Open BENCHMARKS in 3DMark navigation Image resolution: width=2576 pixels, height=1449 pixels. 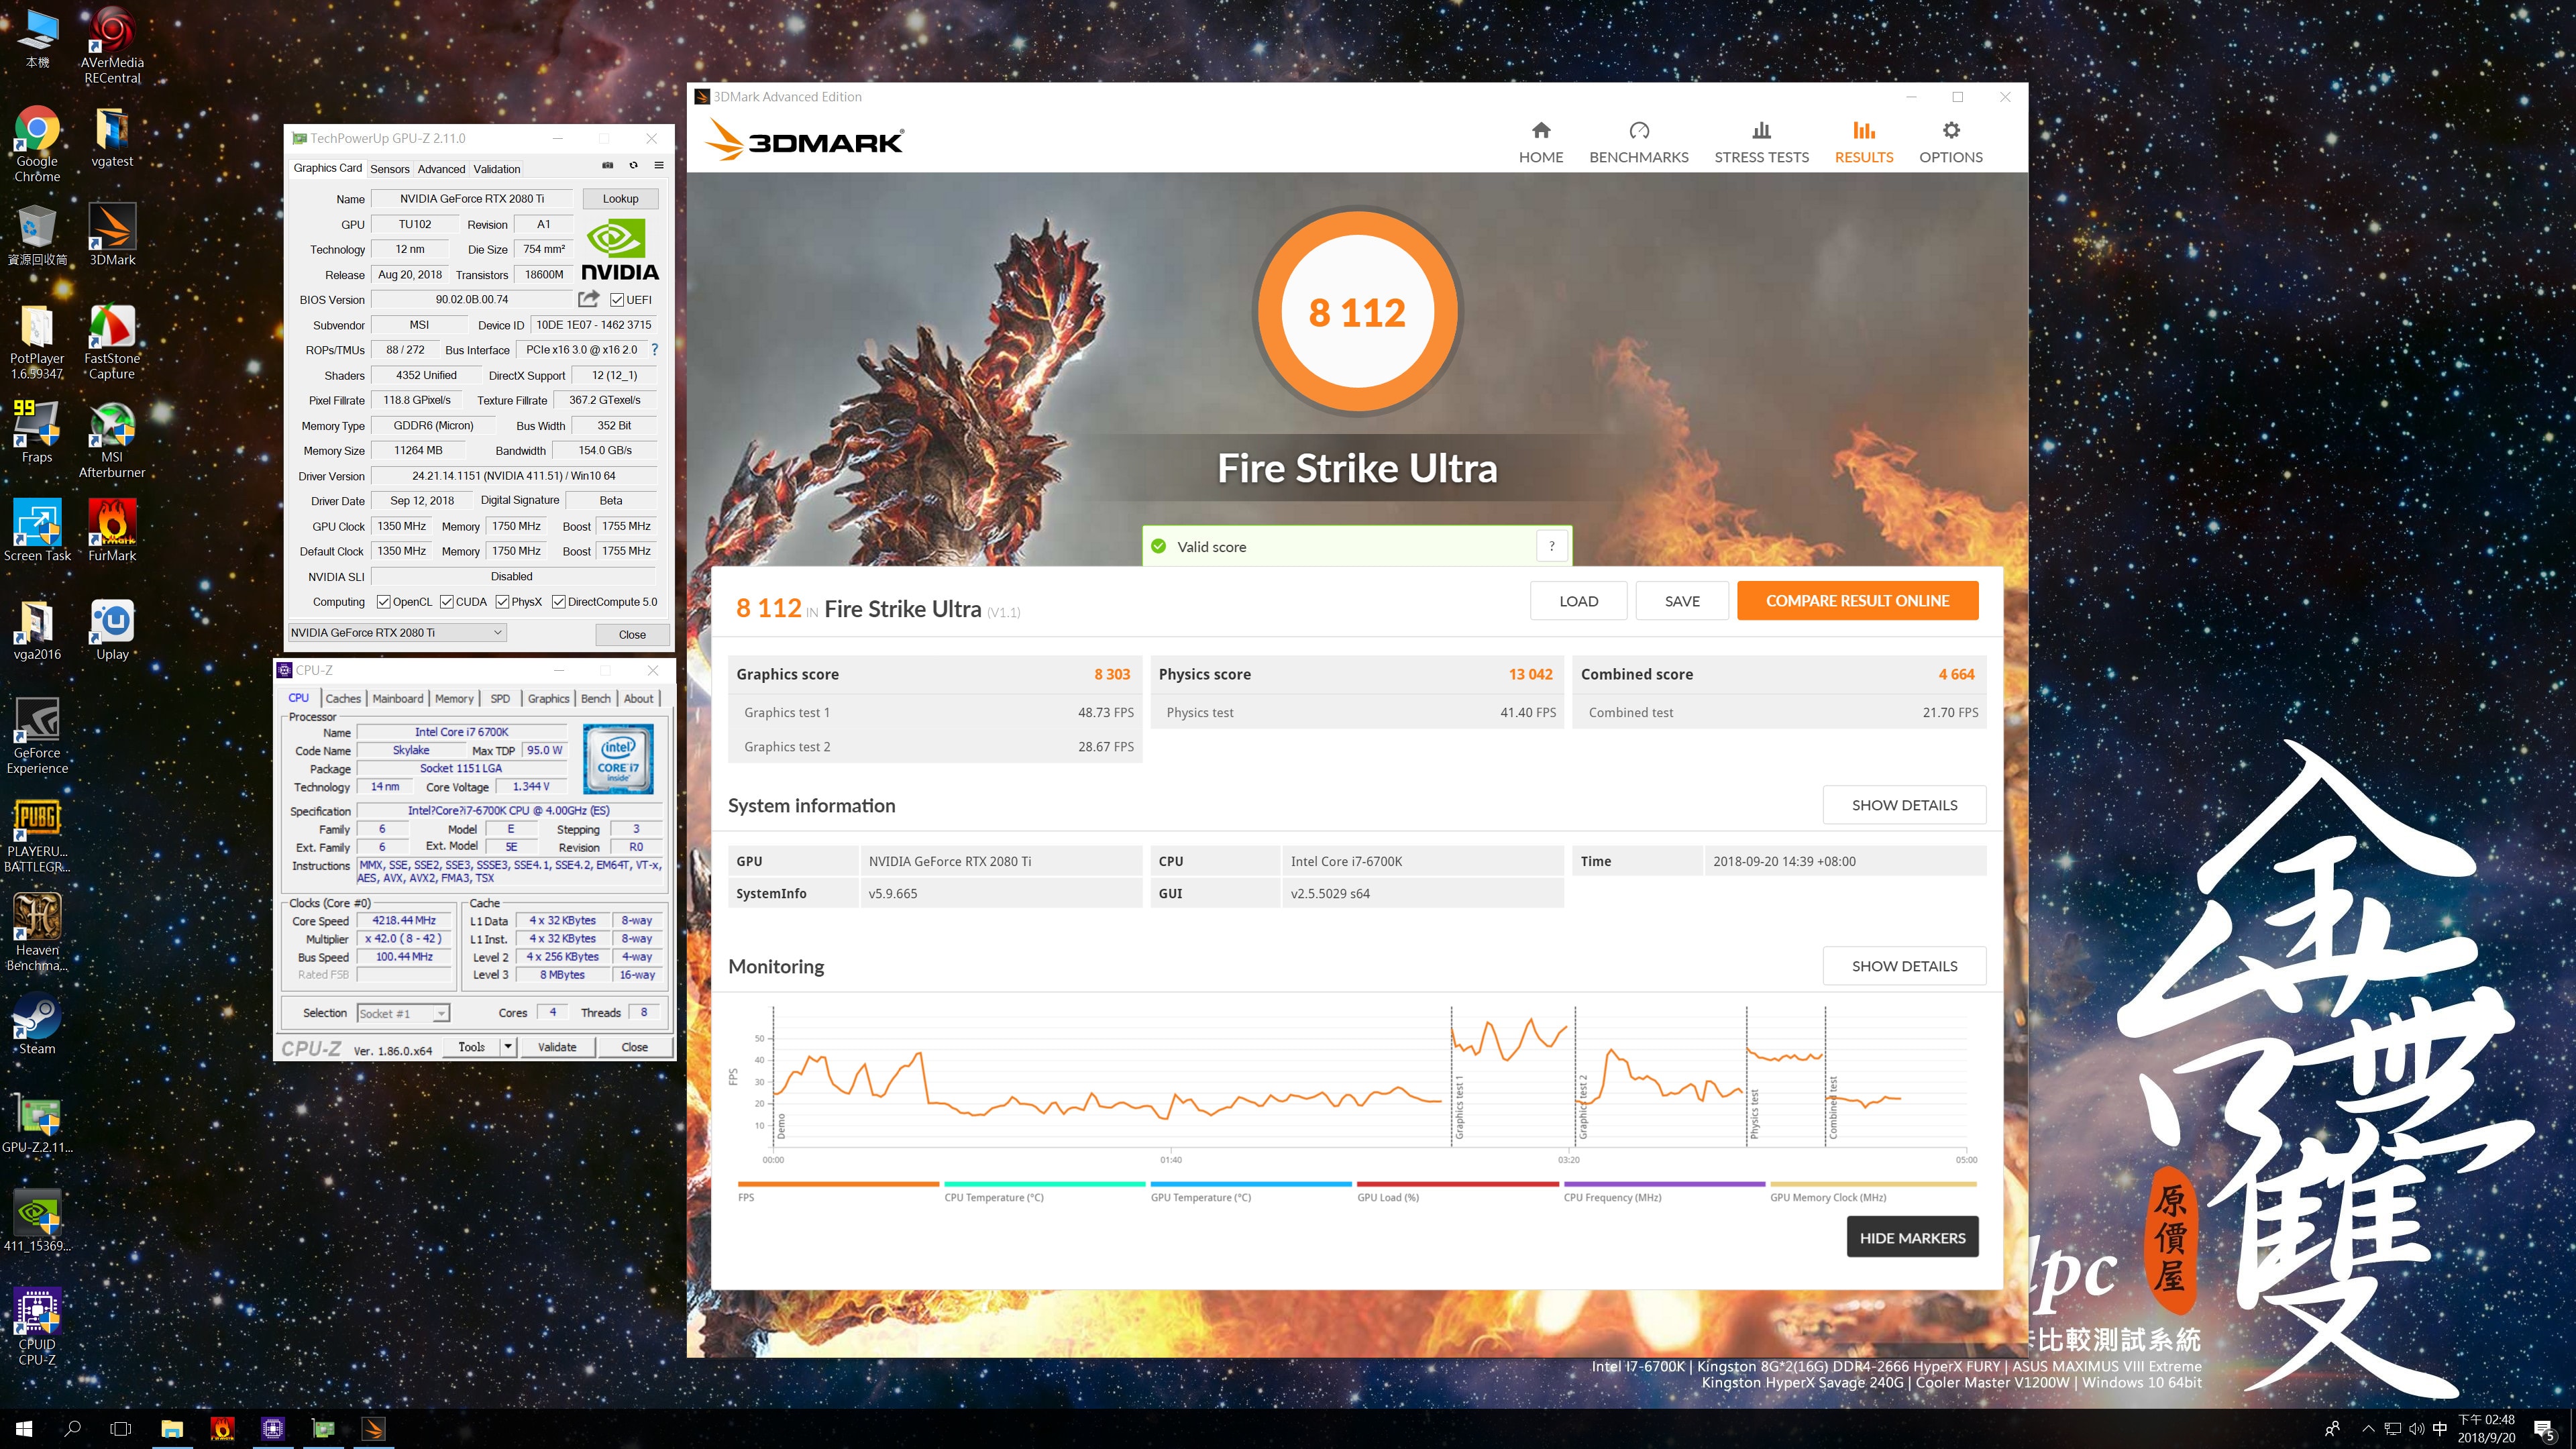point(1638,143)
